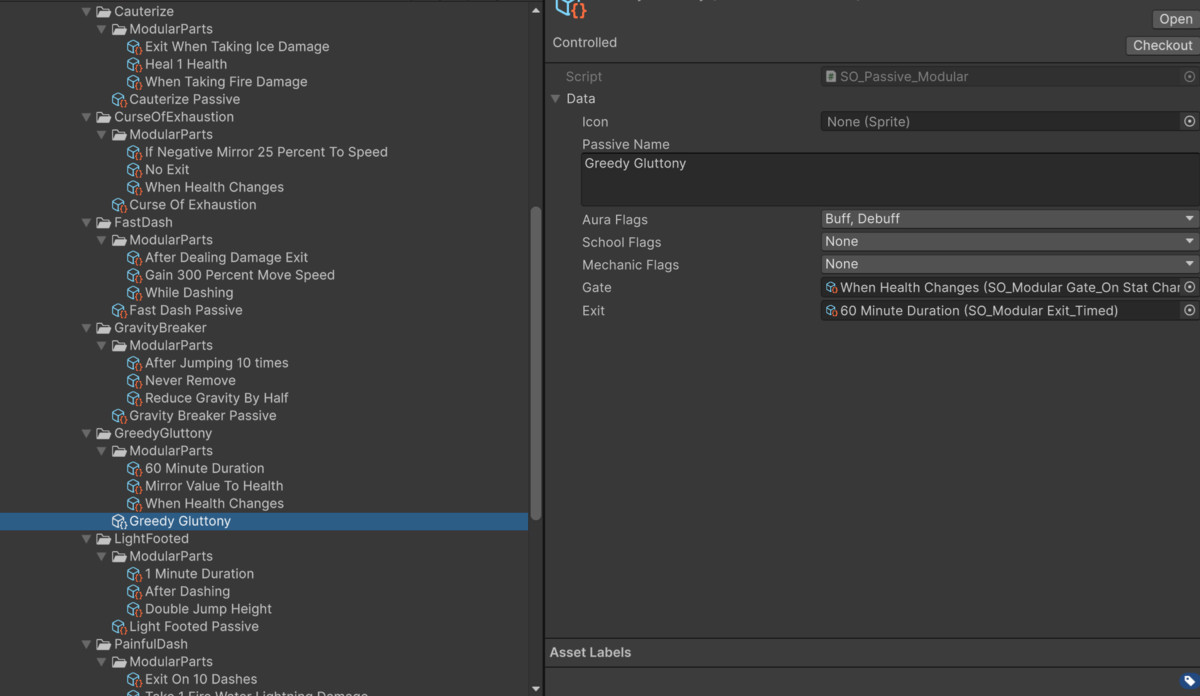1200x696 pixels.
Task: Click the Passive Name text field
Action: pyautogui.click(x=889, y=179)
